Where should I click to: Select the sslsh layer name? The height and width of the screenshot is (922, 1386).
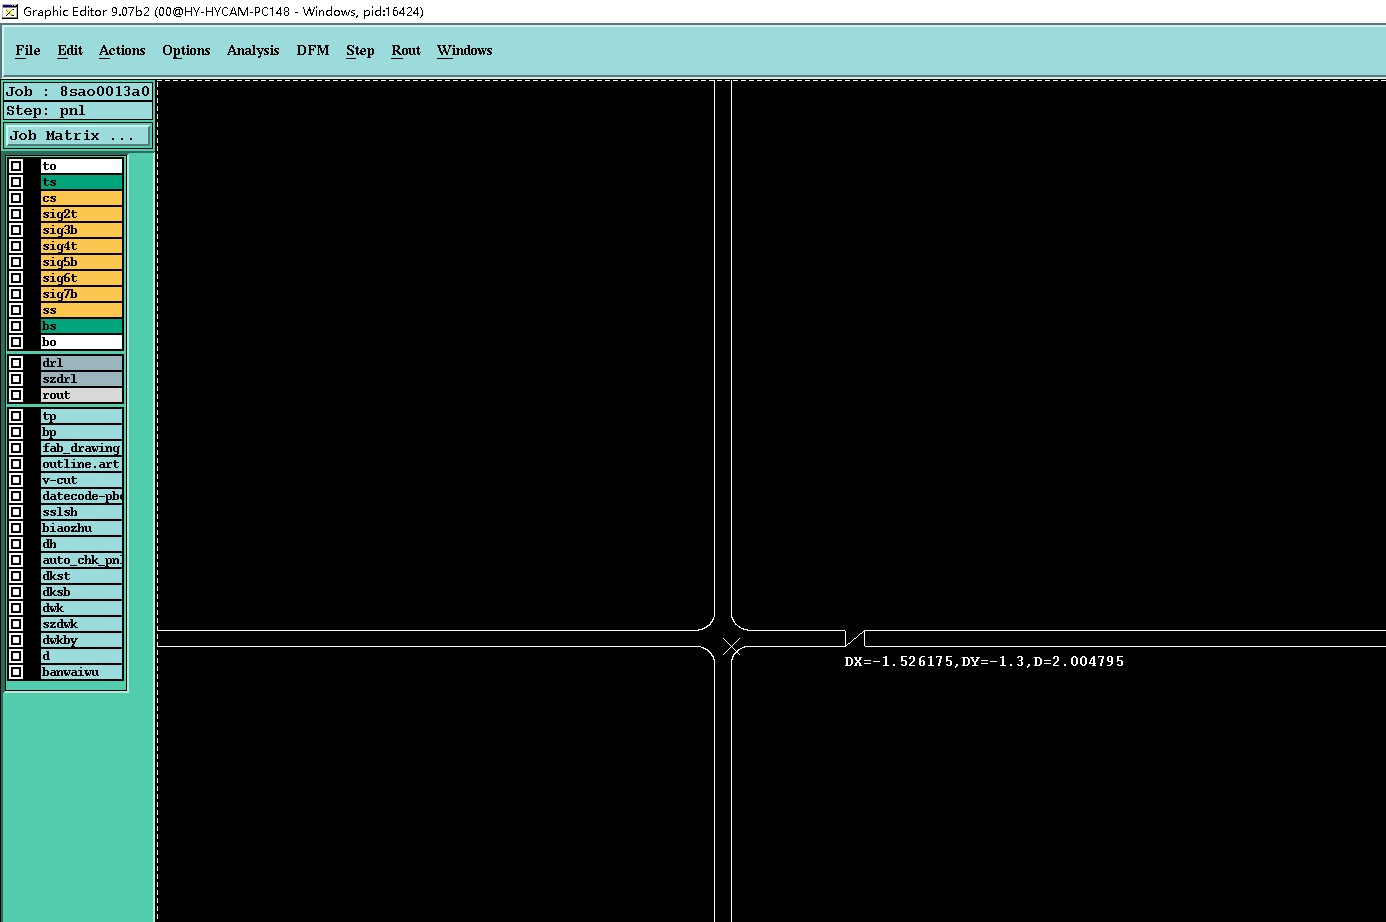[x=81, y=512]
